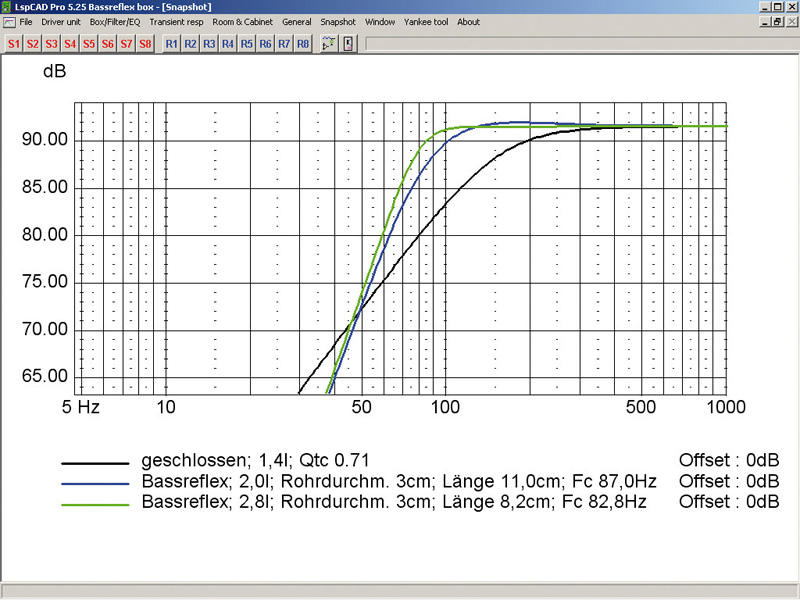Click the R2 recall button
The width and height of the screenshot is (800, 600).
pos(191,44)
